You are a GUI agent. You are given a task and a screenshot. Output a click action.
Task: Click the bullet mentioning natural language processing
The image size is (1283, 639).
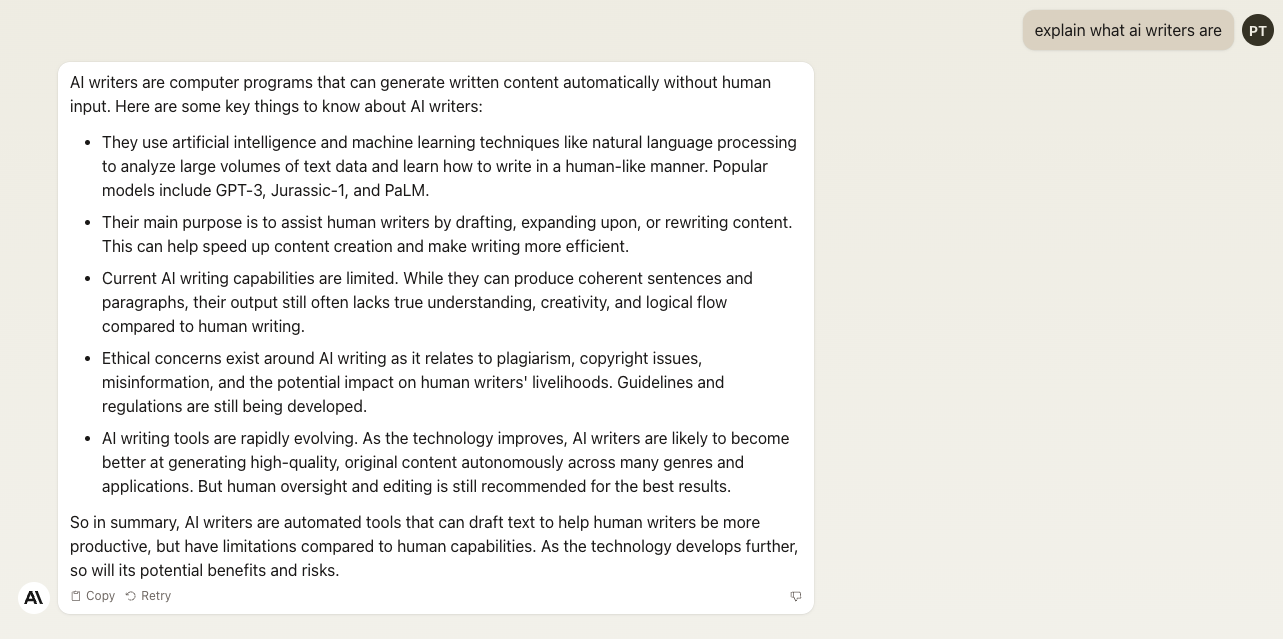click(x=449, y=166)
